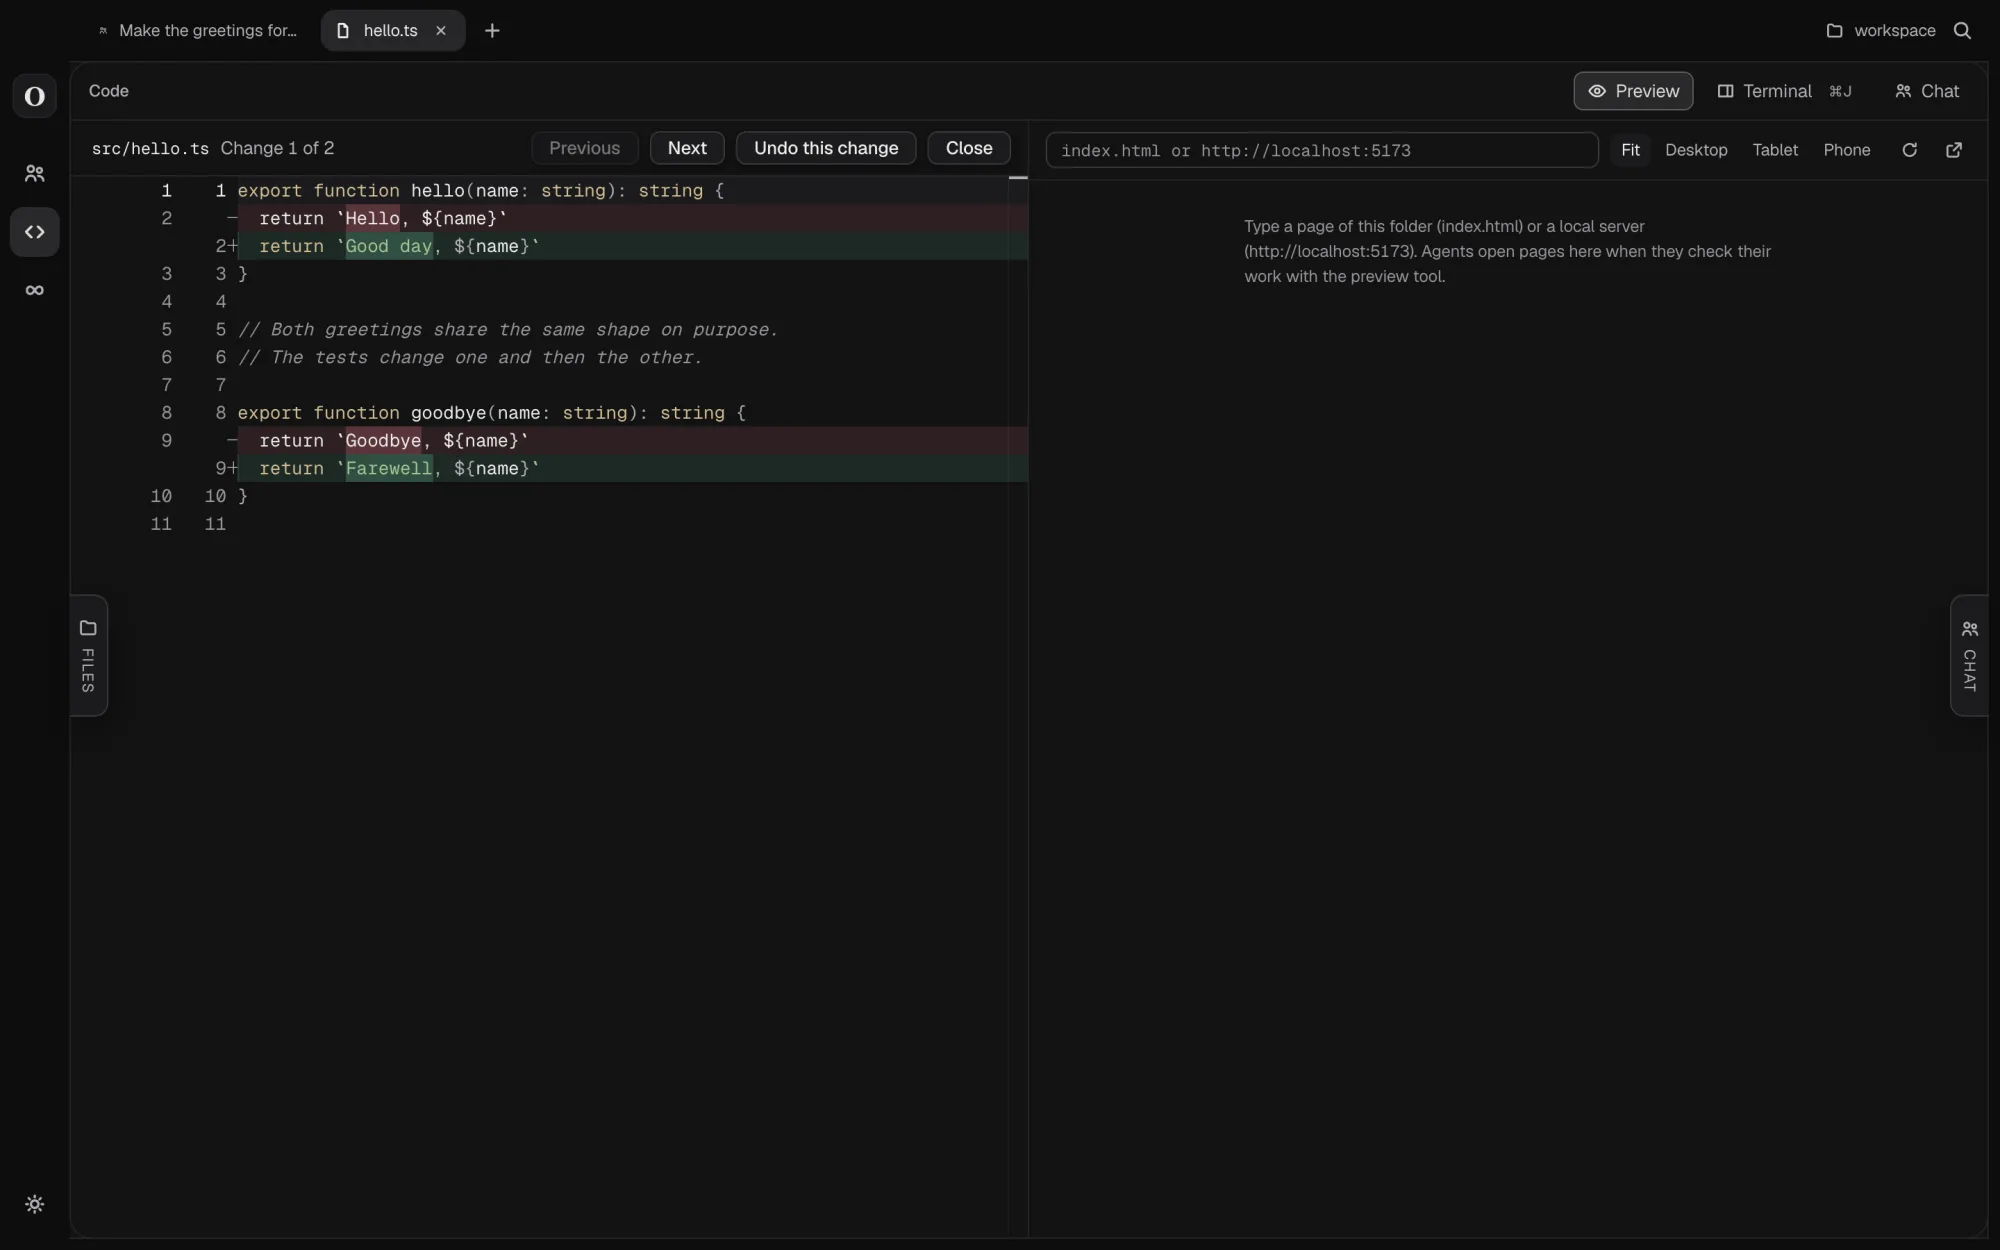Go to the Next change
This screenshot has width=2000, height=1250.
[687, 148]
